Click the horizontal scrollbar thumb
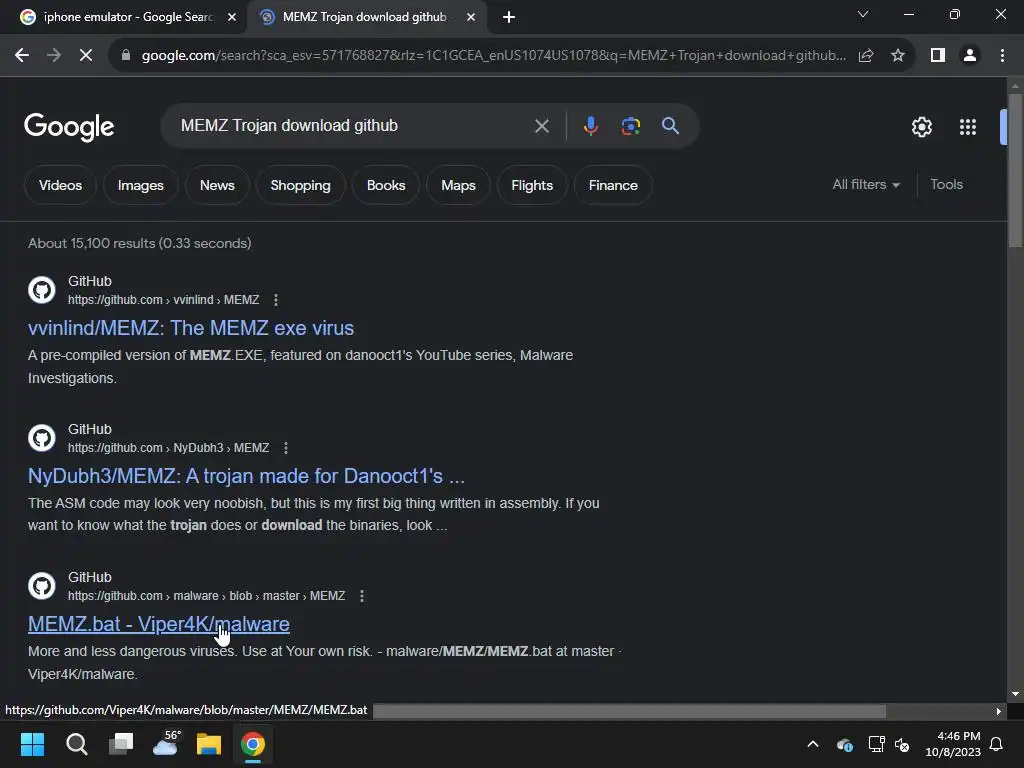Image resolution: width=1024 pixels, height=768 pixels. click(629, 711)
